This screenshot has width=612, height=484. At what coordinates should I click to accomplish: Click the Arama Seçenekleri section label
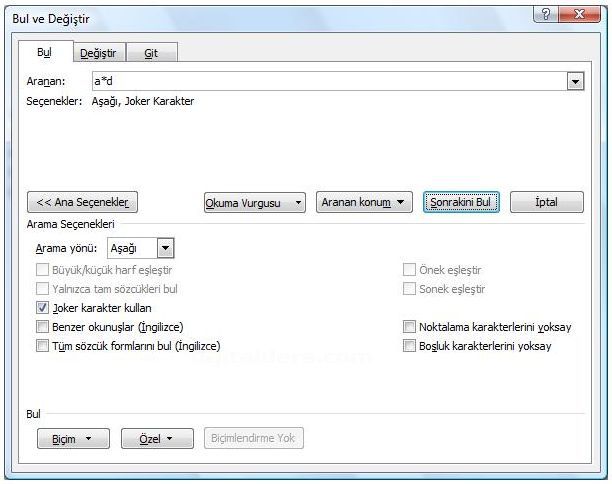point(71,224)
